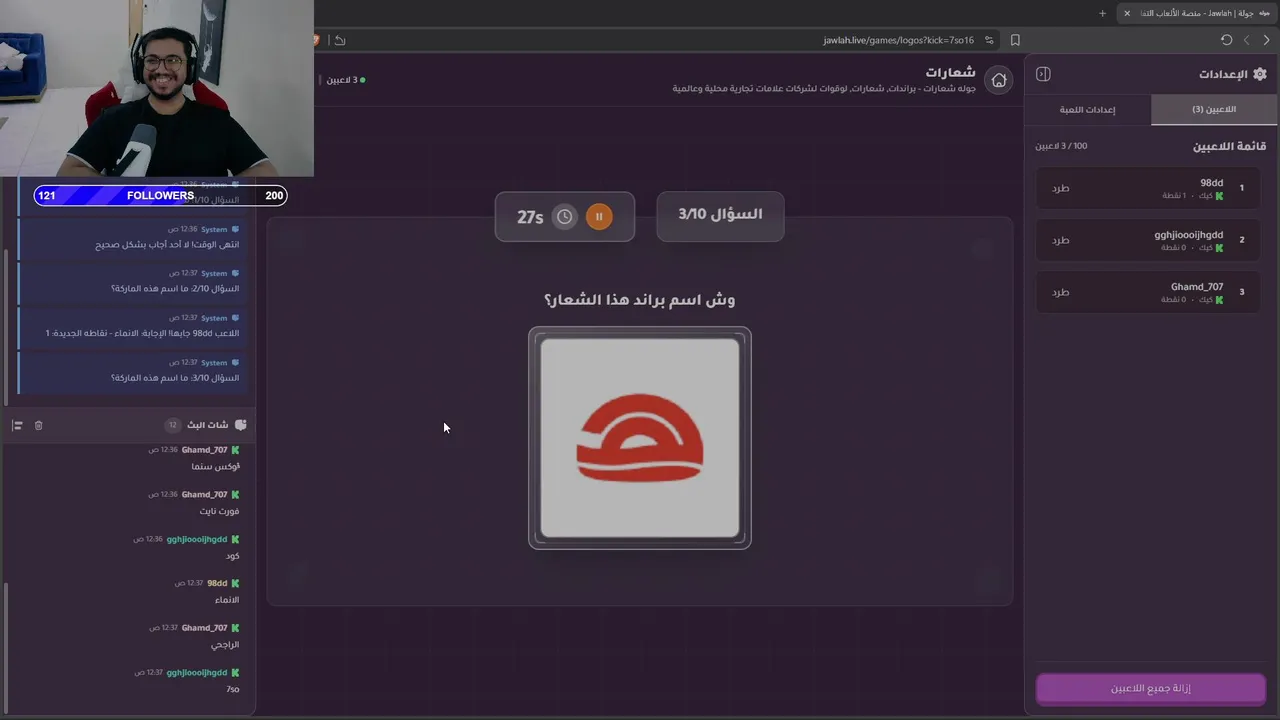Switch to اللاعبين (3) tab
Image resolution: width=1280 pixels, height=720 pixels.
pyautogui.click(x=1214, y=110)
